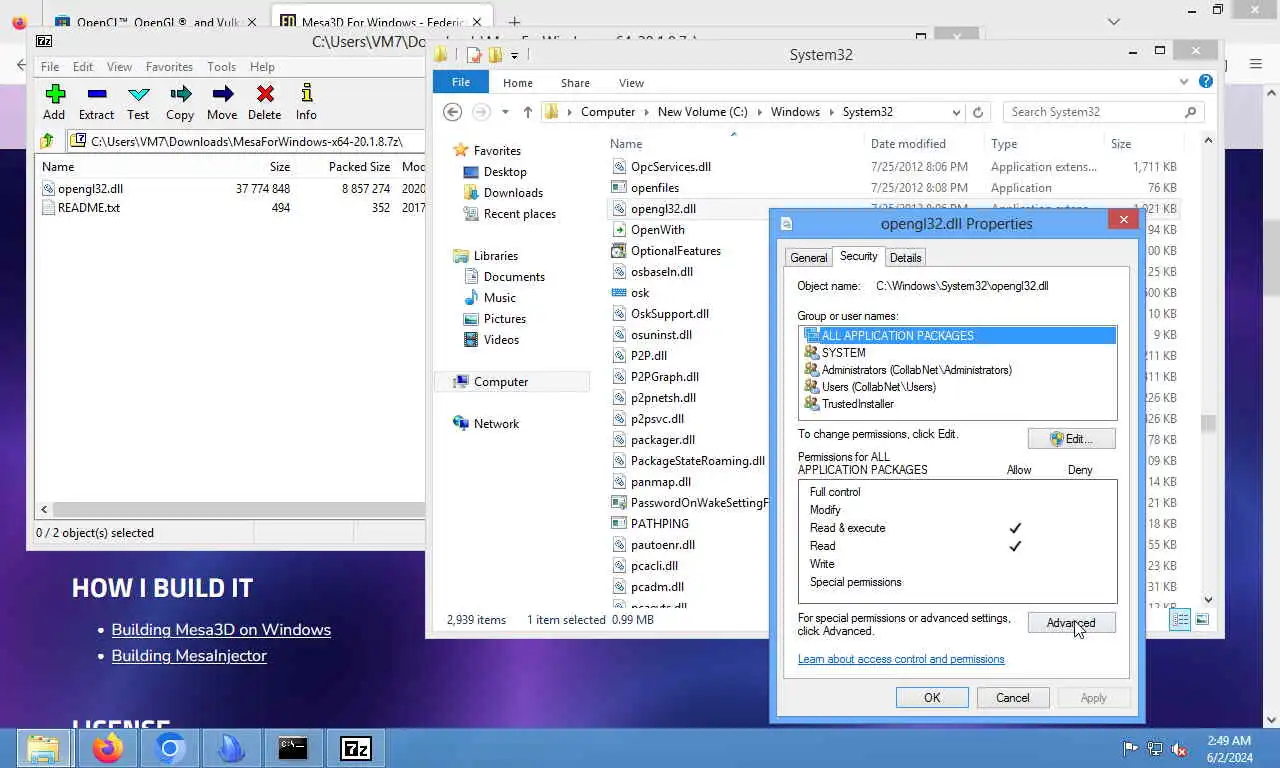This screenshot has width=1280, height=768.
Task: Open the Tools menu in 7-Zip
Action: tap(221, 67)
